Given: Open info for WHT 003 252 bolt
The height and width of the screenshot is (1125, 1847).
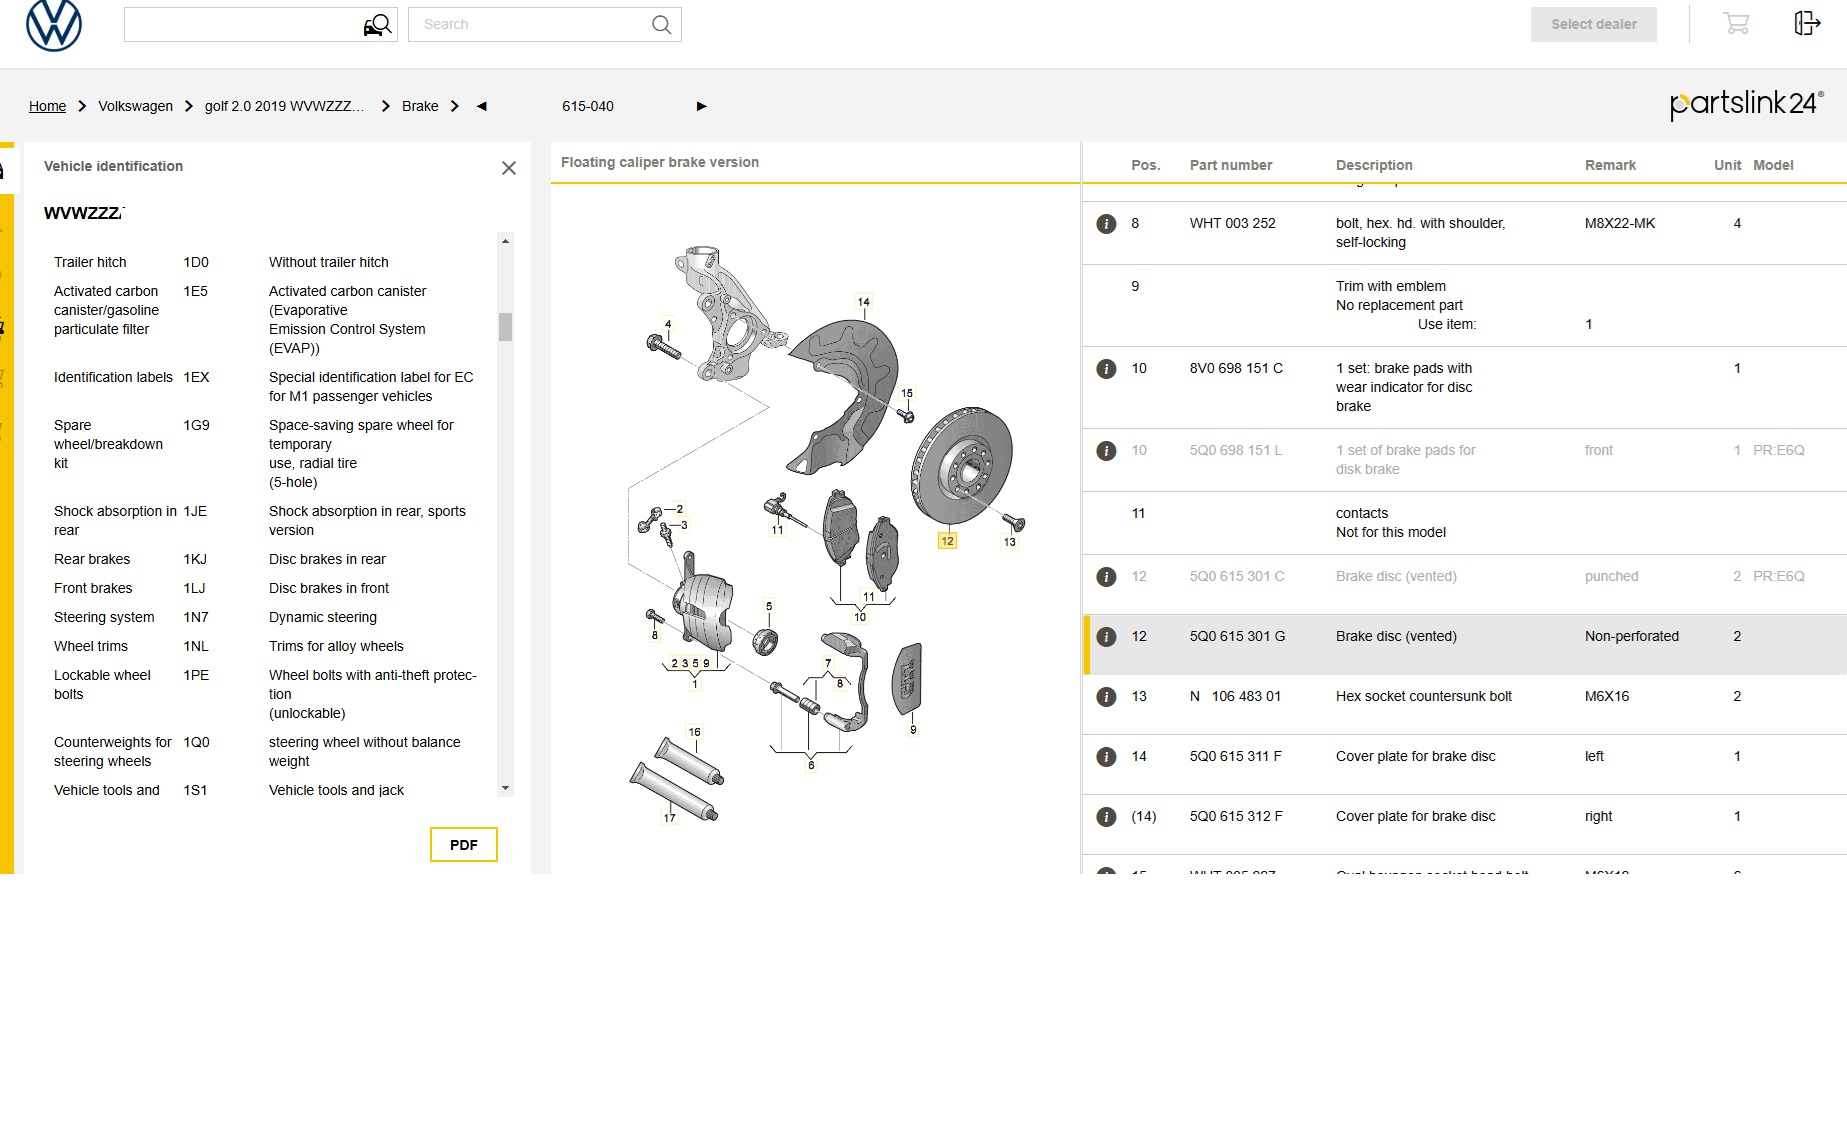Looking at the screenshot, I should [1106, 224].
